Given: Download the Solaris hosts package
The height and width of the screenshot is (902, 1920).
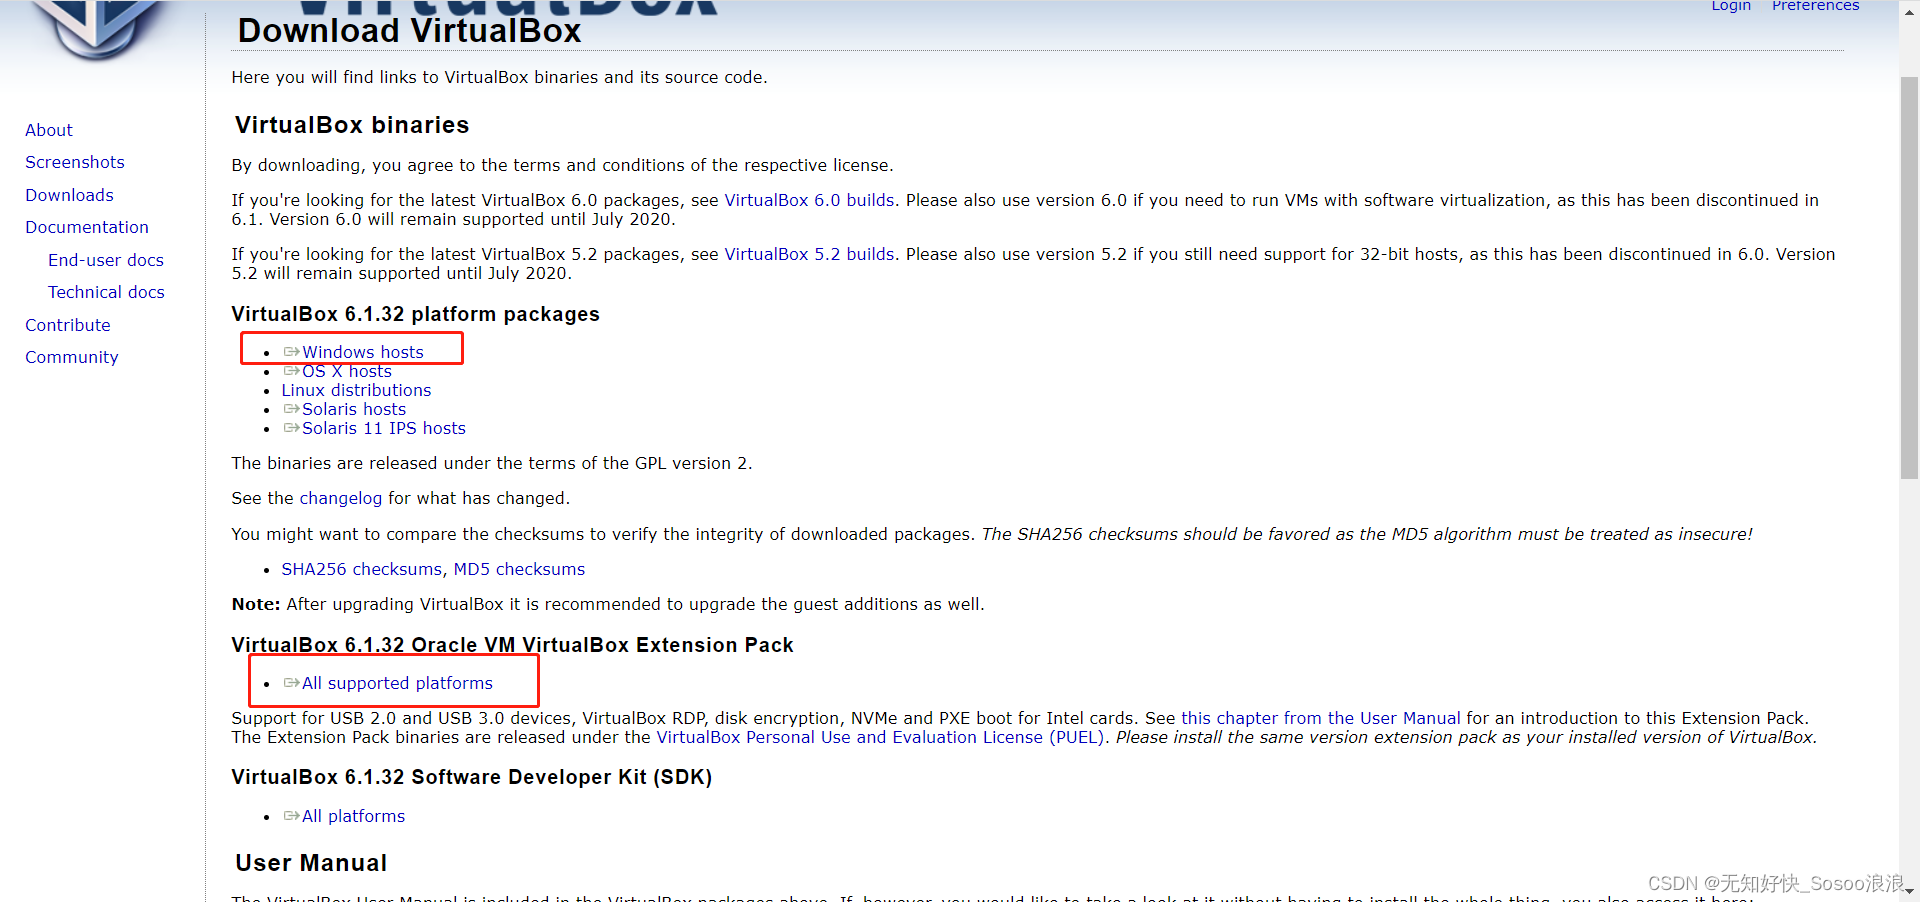Looking at the screenshot, I should [x=354, y=409].
